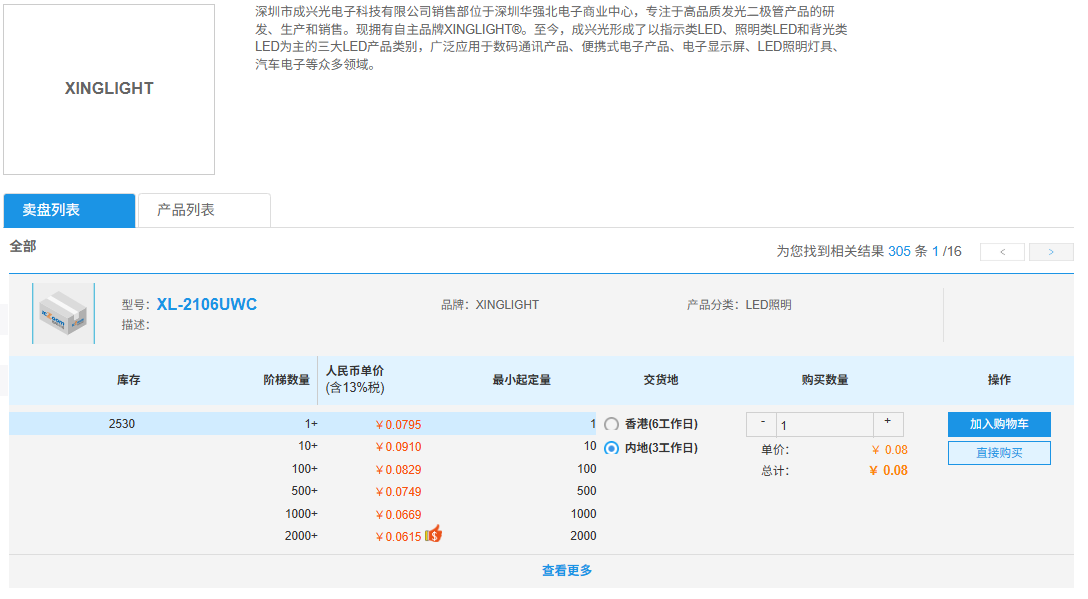Click the 1000+ tier quantity label
Viewport: 1088px width, 599px height.
(x=301, y=514)
